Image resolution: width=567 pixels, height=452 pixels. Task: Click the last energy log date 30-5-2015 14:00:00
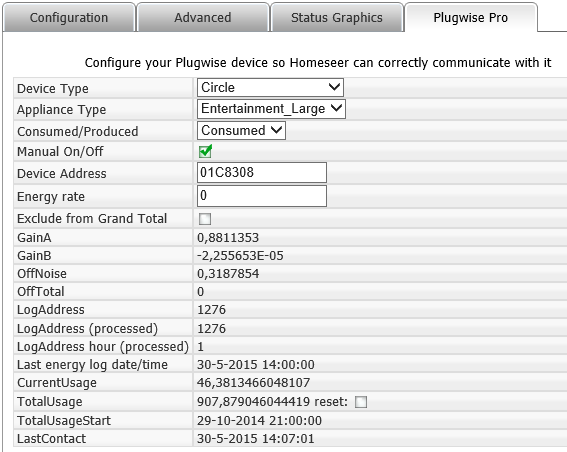click(x=256, y=364)
